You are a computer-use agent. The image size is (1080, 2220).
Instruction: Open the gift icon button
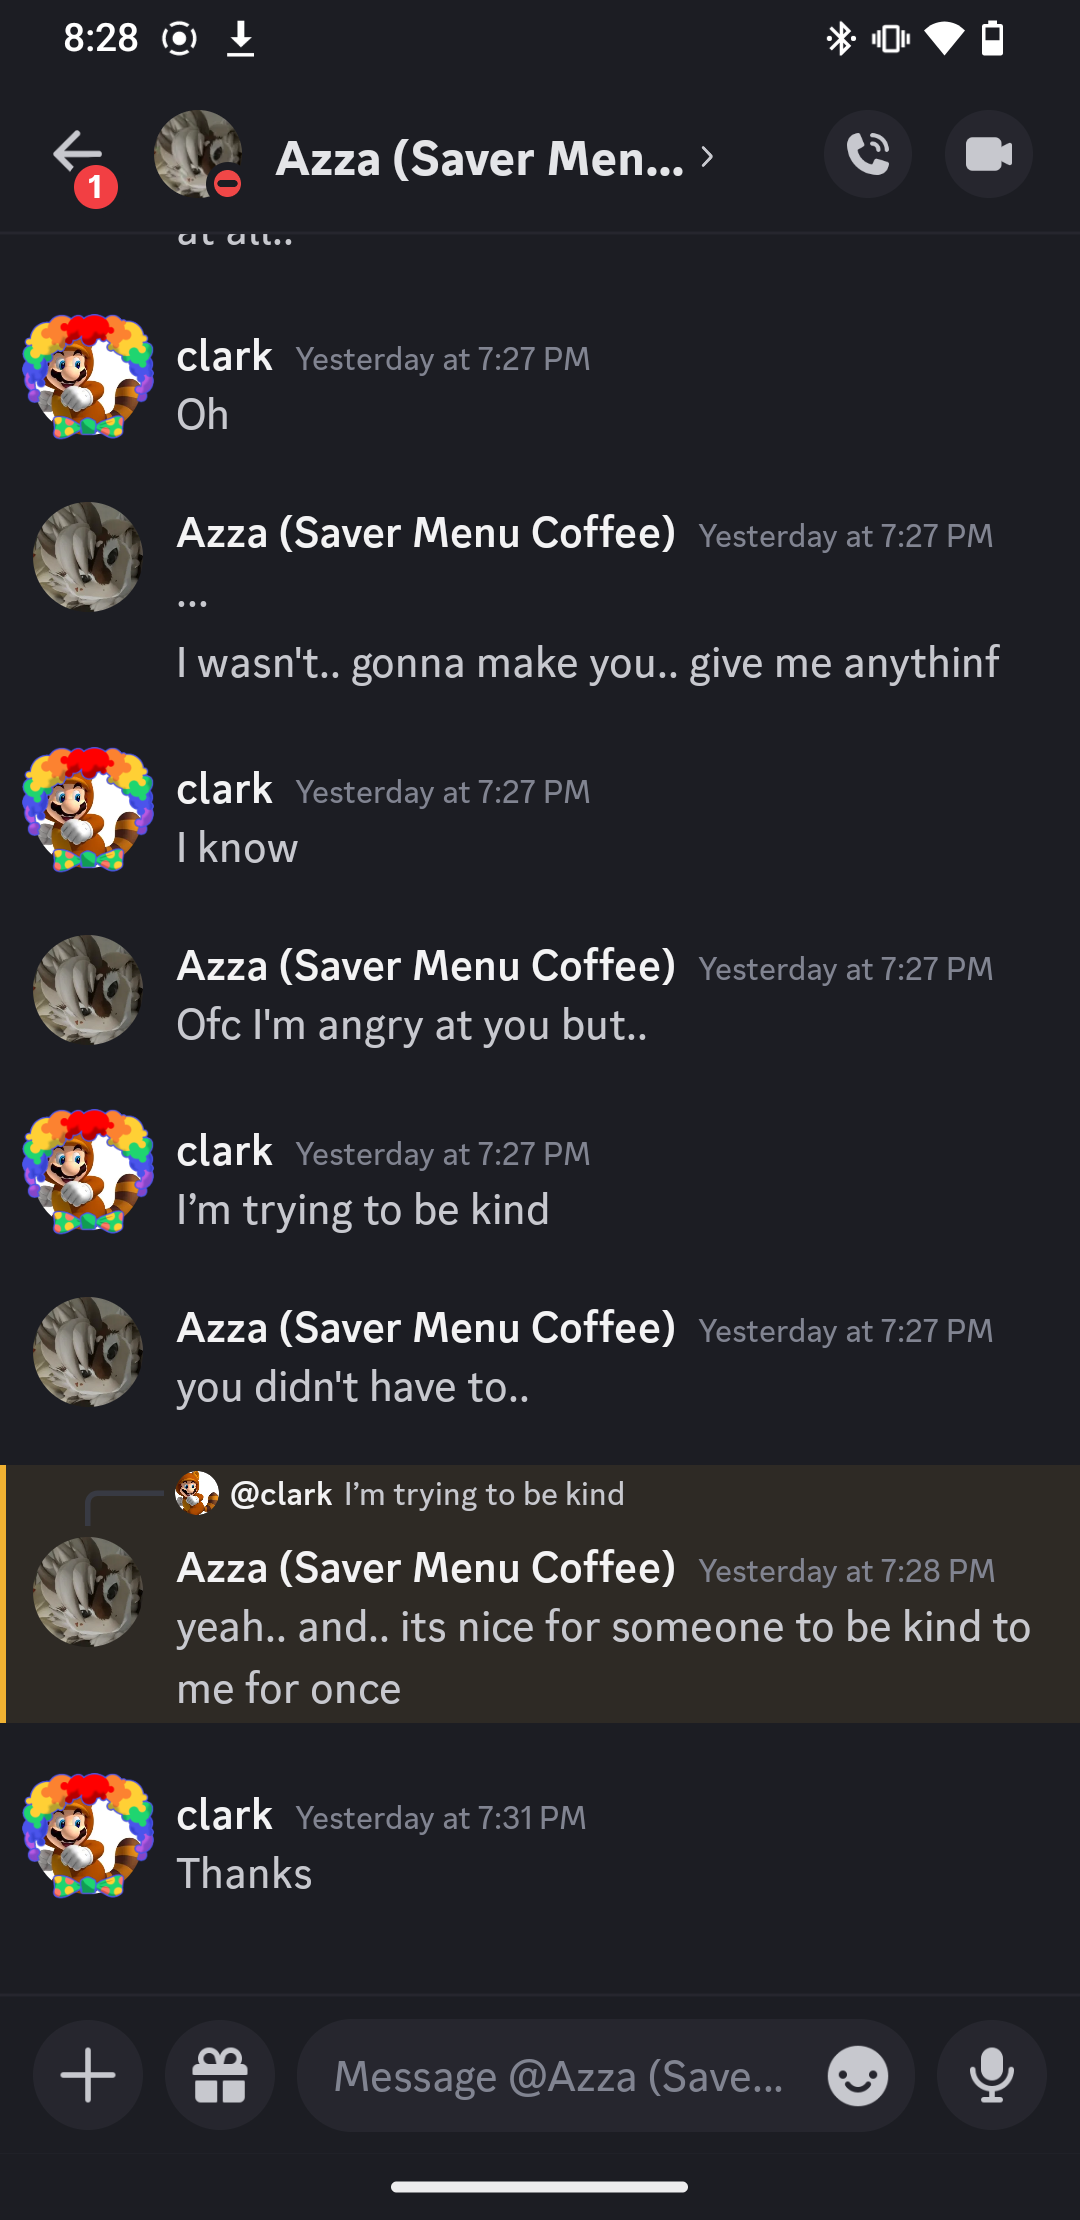(220, 2075)
